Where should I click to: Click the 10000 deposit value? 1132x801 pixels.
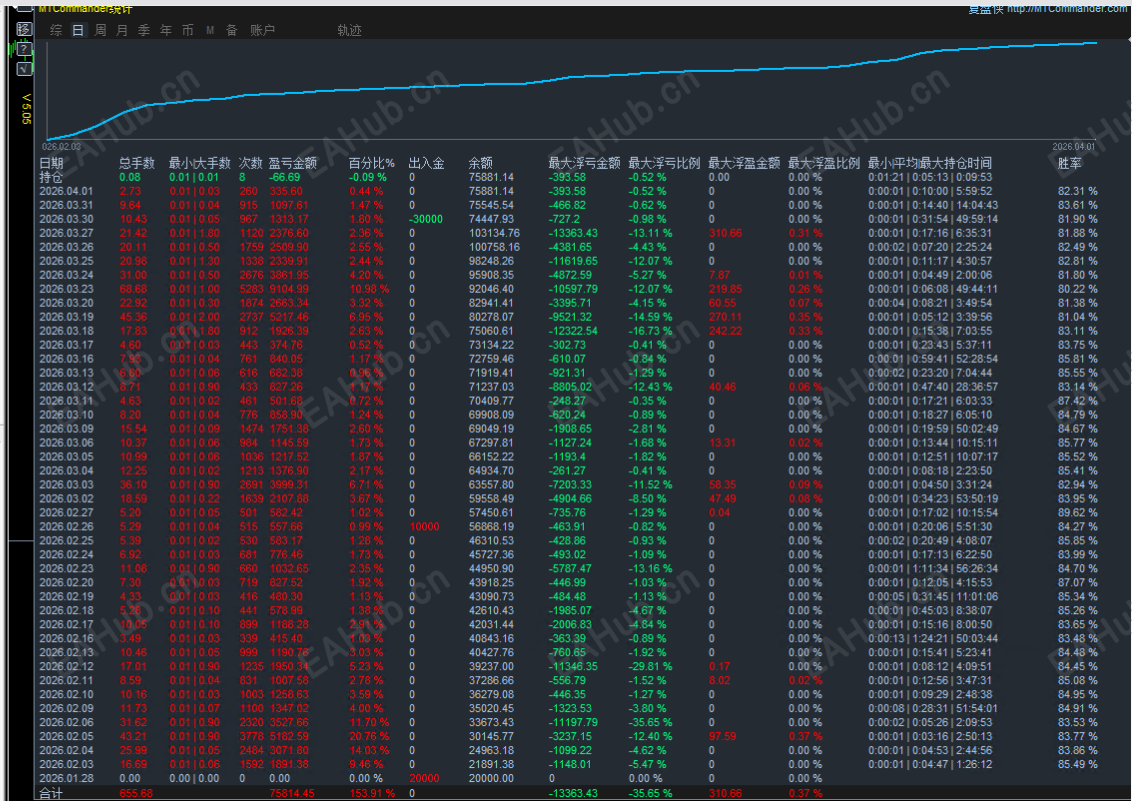(424, 527)
